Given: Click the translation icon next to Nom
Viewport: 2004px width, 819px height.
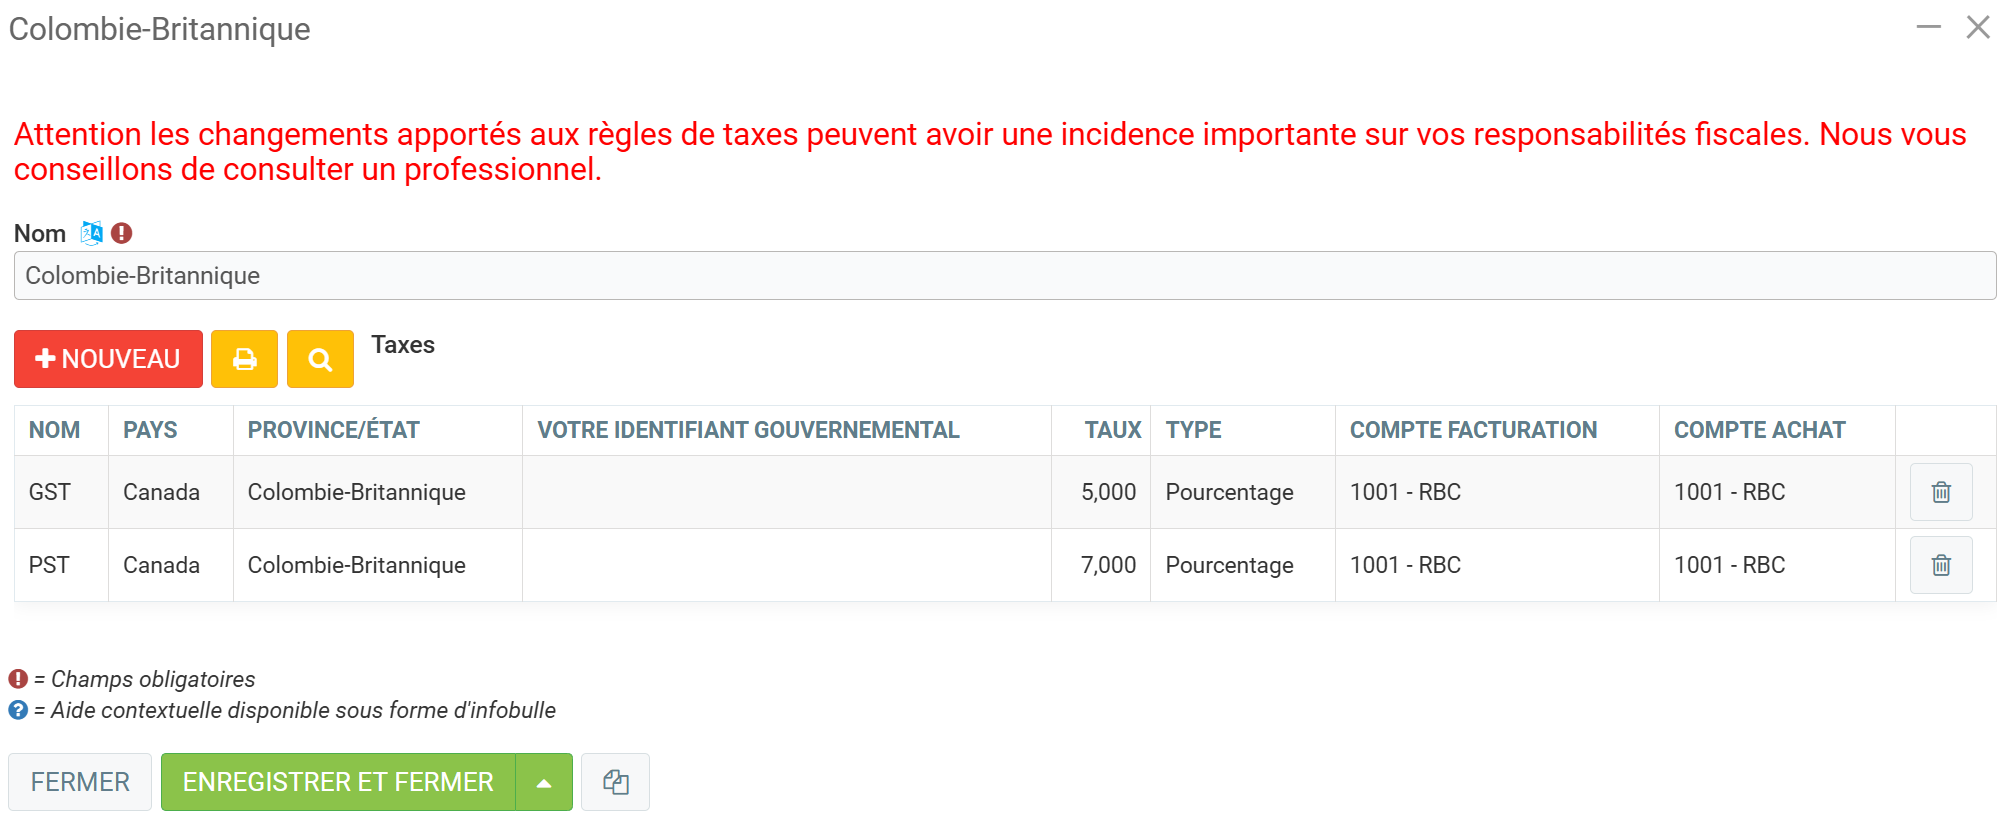Looking at the screenshot, I should [x=91, y=233].
